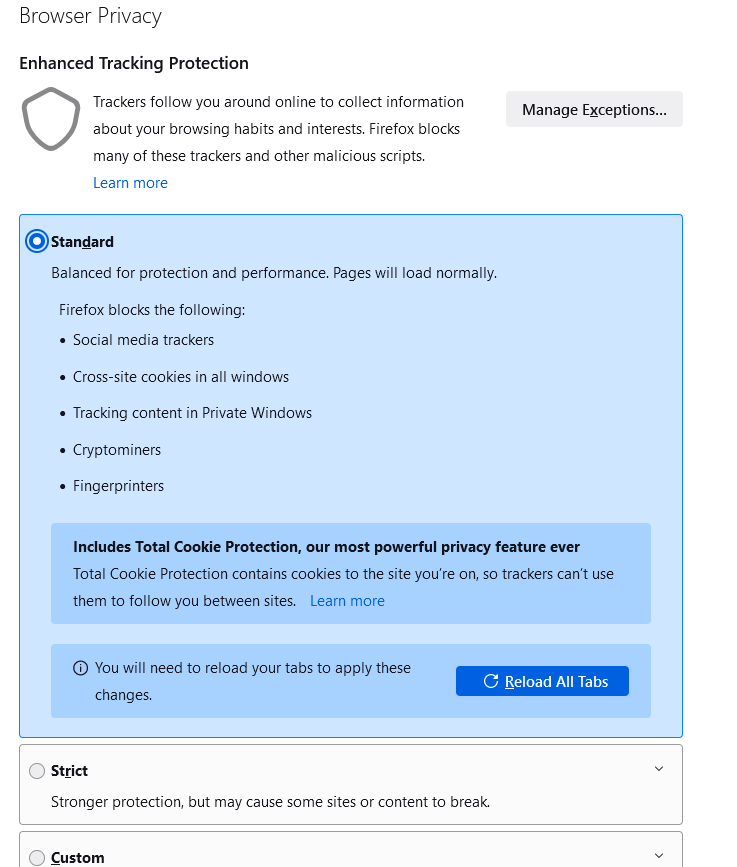
Task: Click the shield icon beside the tracker description
Action: tap(51, 120)
